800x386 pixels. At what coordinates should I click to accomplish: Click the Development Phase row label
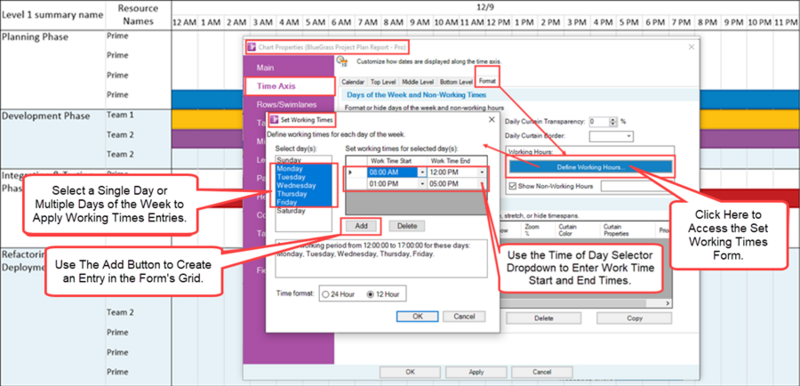[x=46, y=116]
